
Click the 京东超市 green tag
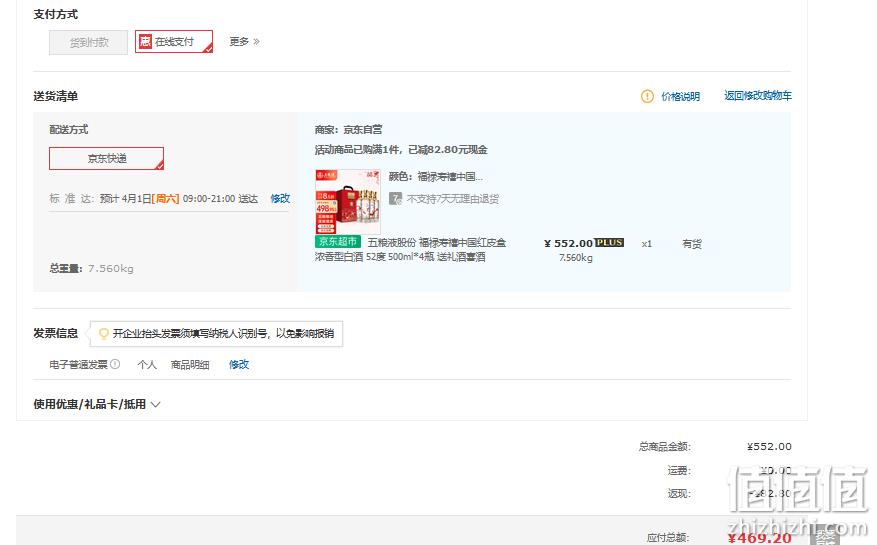(338, 242)
